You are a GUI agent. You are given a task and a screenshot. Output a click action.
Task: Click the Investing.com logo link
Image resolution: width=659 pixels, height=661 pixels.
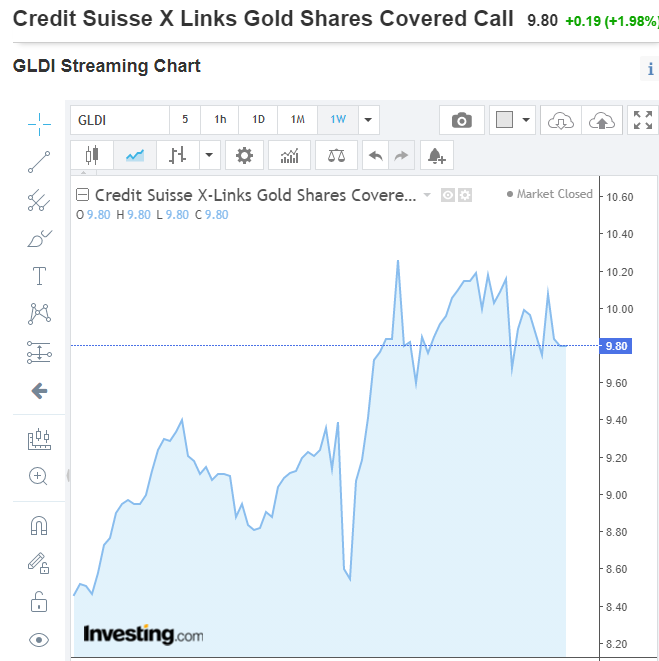(143, 634)
